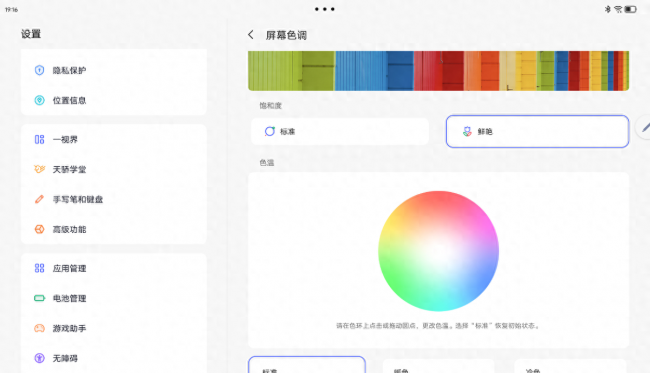Open 高级功能 icon
This screenshot has width=650, height=373.
tap(39, 229)
